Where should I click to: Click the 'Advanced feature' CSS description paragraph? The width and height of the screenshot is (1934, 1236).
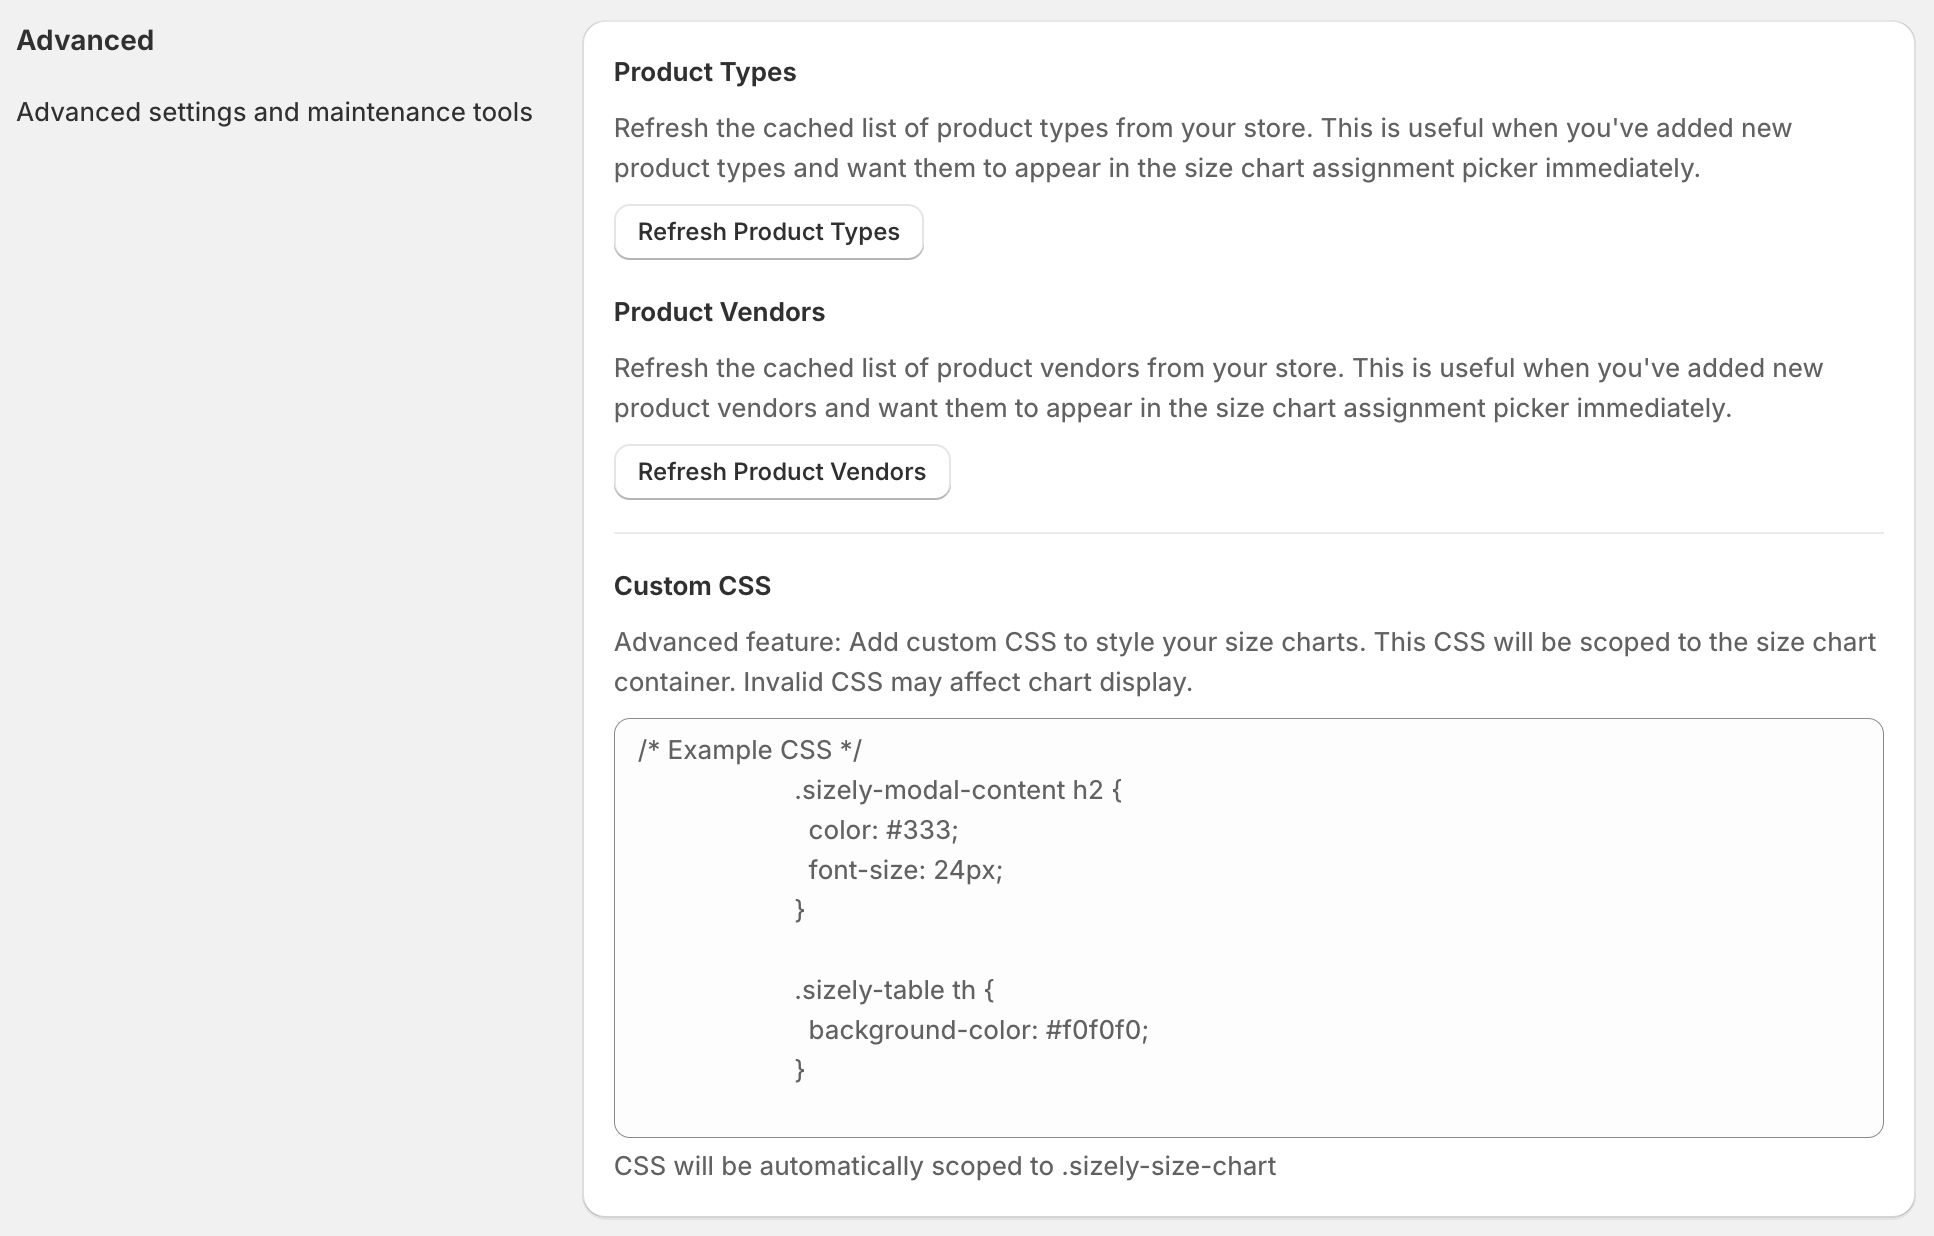click(1244, 662)
